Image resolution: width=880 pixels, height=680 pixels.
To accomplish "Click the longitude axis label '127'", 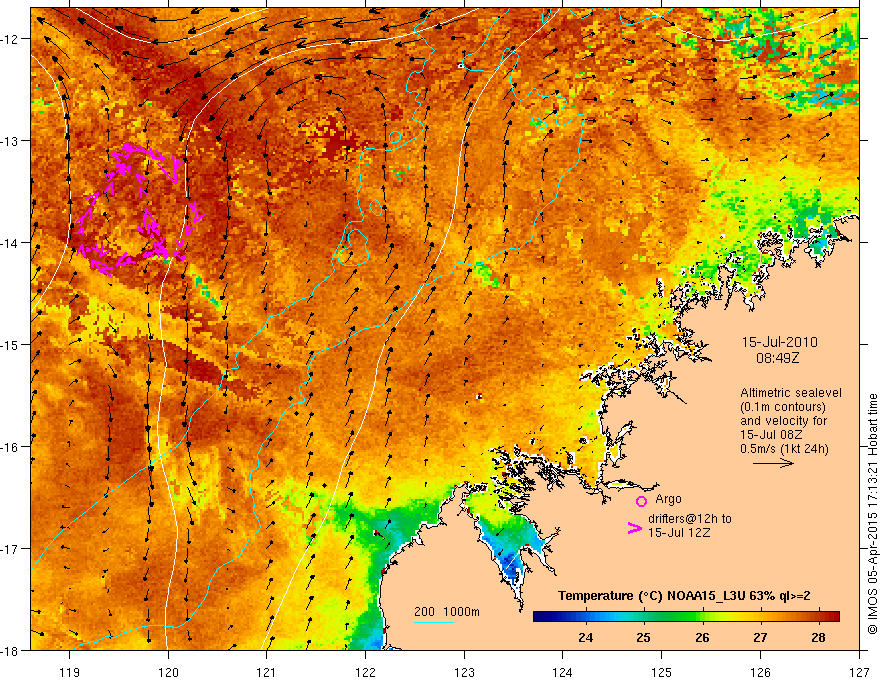I will tap(859, 673).
